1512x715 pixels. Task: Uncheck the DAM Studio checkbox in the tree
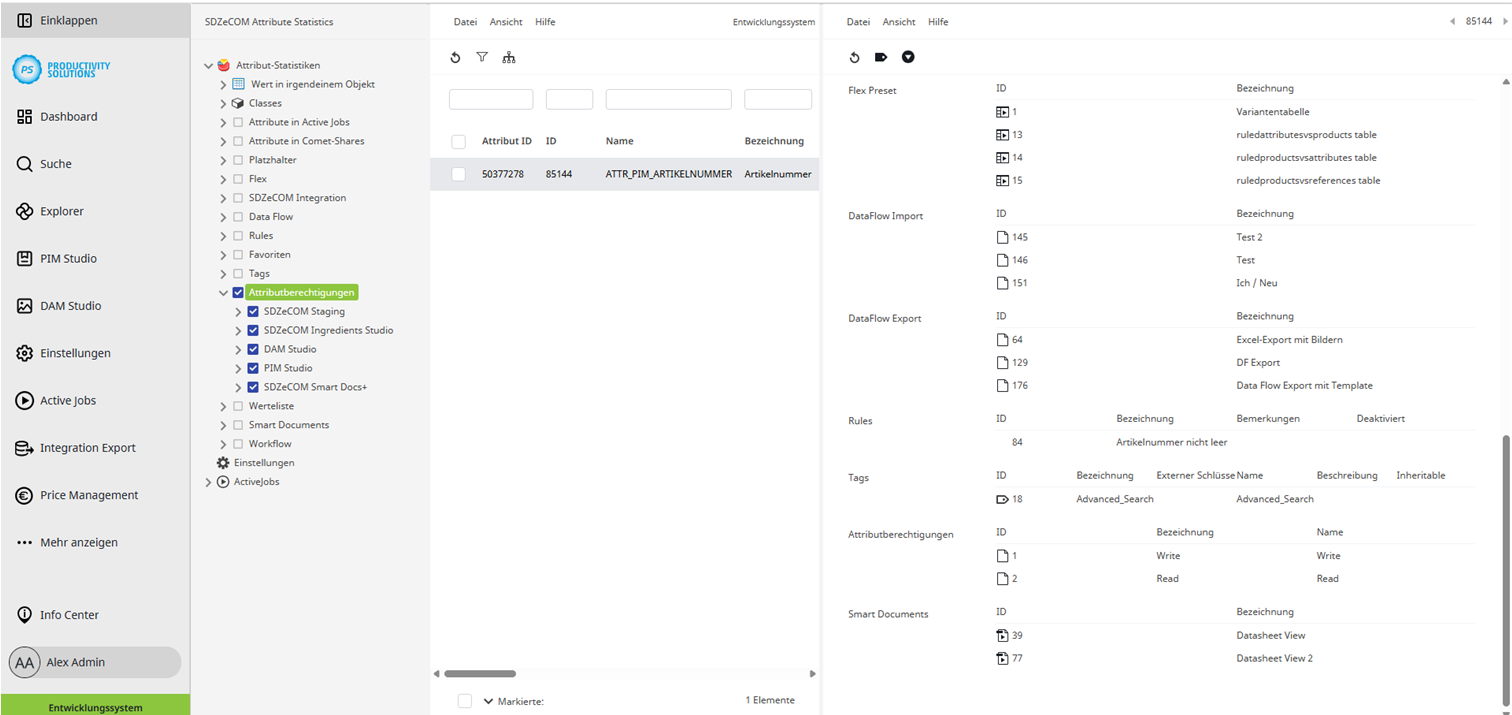253,349
